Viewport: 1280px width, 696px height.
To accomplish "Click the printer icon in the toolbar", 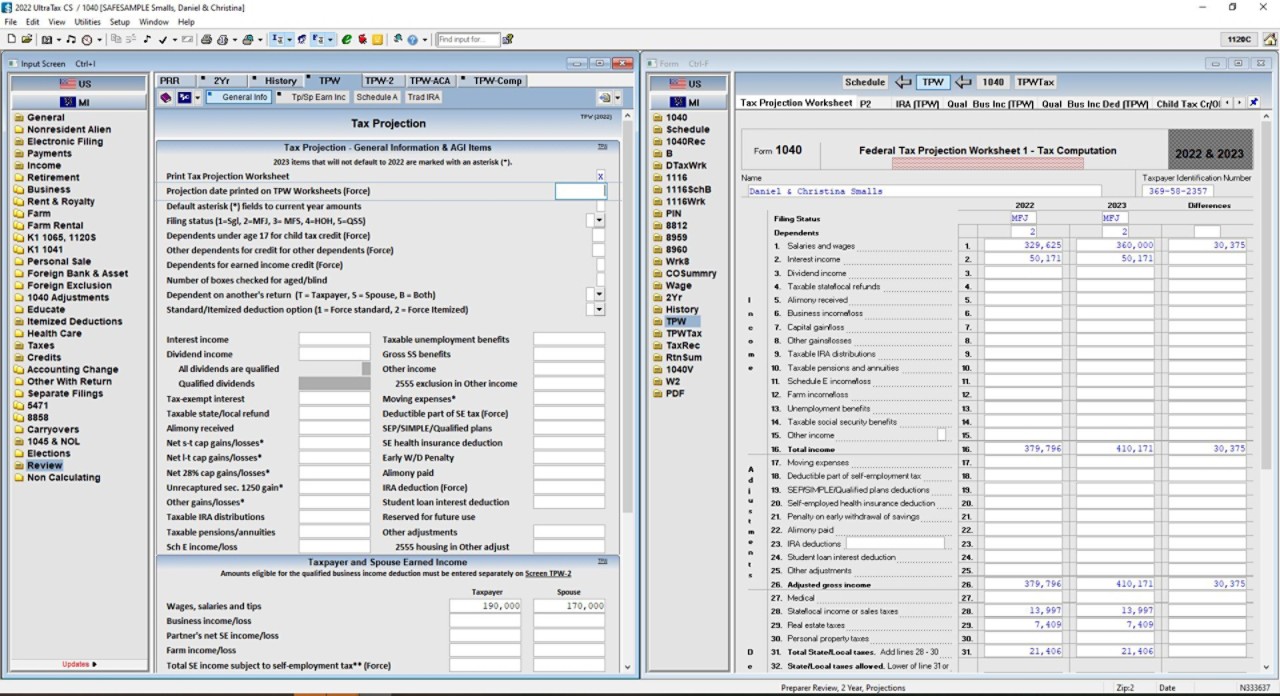I will (207, 40).
